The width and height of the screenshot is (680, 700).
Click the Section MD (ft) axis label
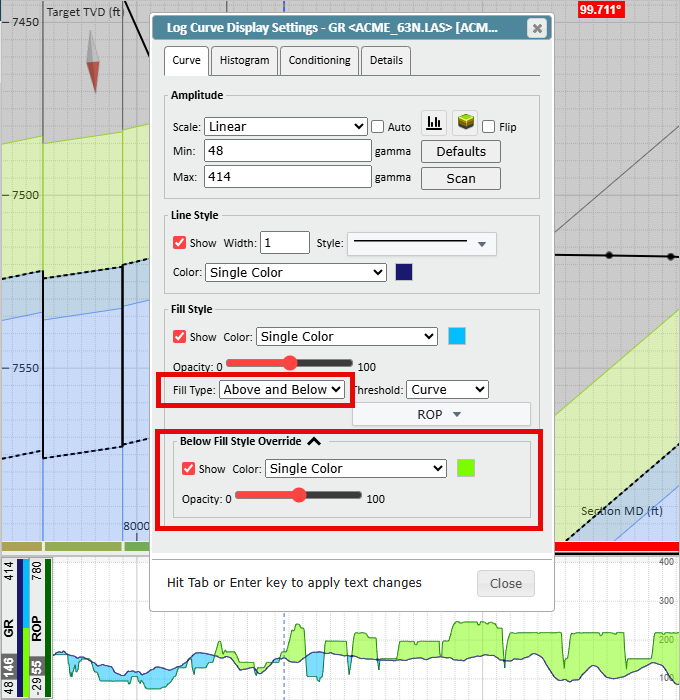pos(622,511)
